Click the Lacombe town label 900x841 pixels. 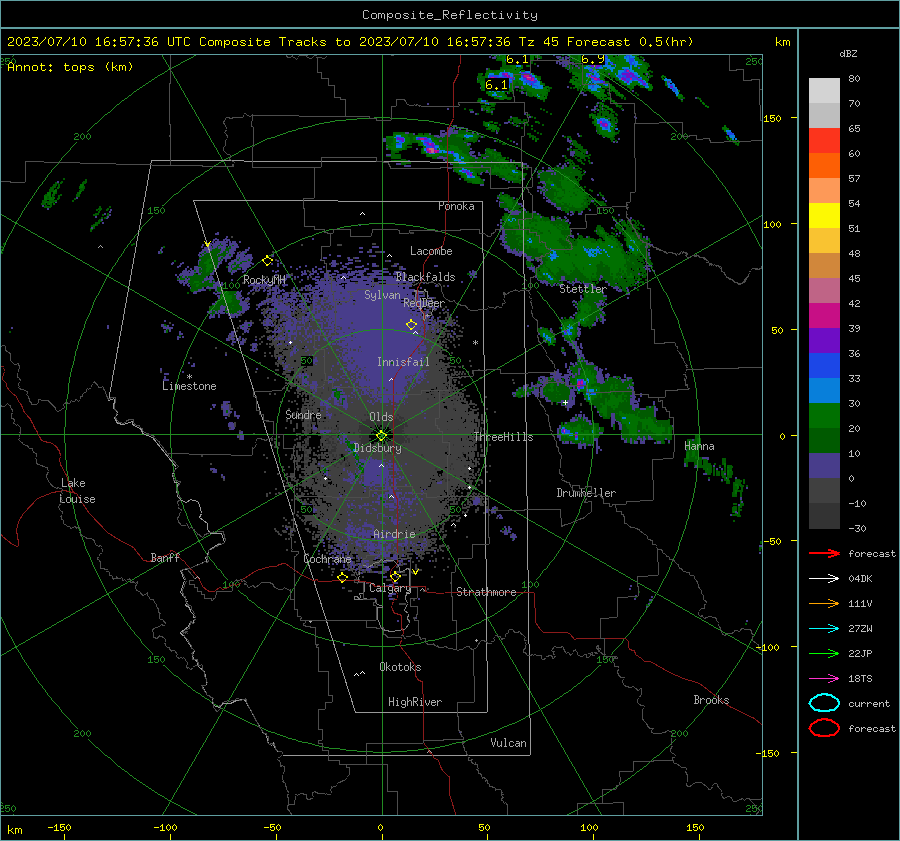[x=431, y=251]
